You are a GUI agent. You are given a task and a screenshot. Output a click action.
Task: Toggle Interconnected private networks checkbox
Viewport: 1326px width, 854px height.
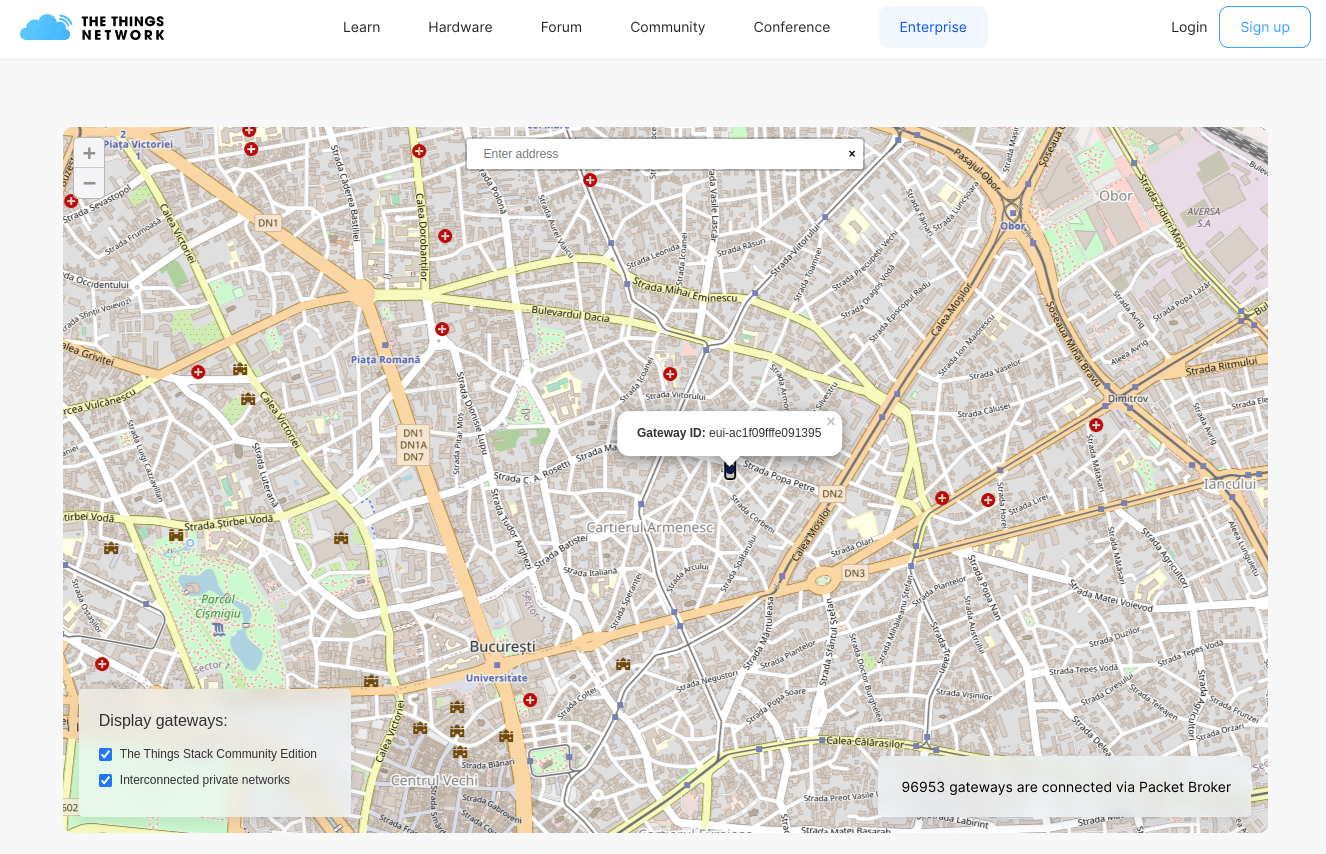point(105,780)
